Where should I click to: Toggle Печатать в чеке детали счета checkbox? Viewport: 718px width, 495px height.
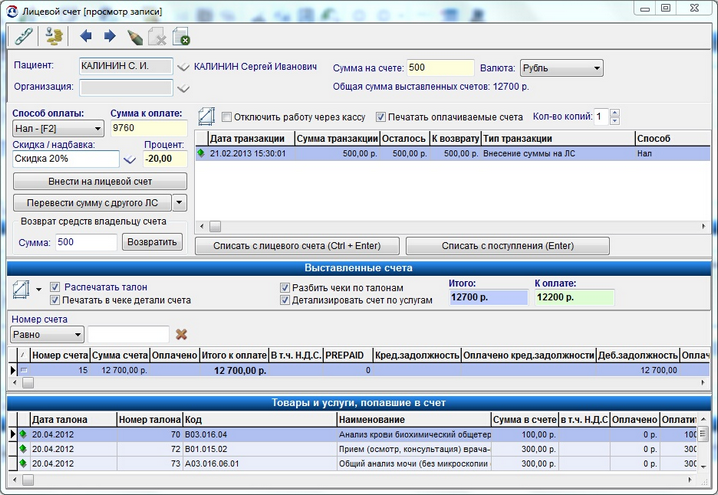coord(55,300)
